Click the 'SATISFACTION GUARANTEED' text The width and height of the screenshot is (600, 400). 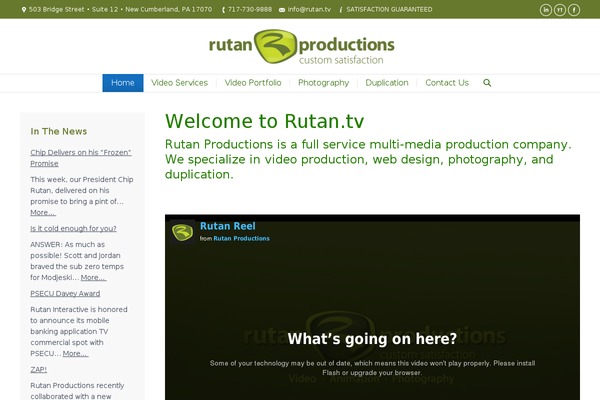click(x=389, y=10)
